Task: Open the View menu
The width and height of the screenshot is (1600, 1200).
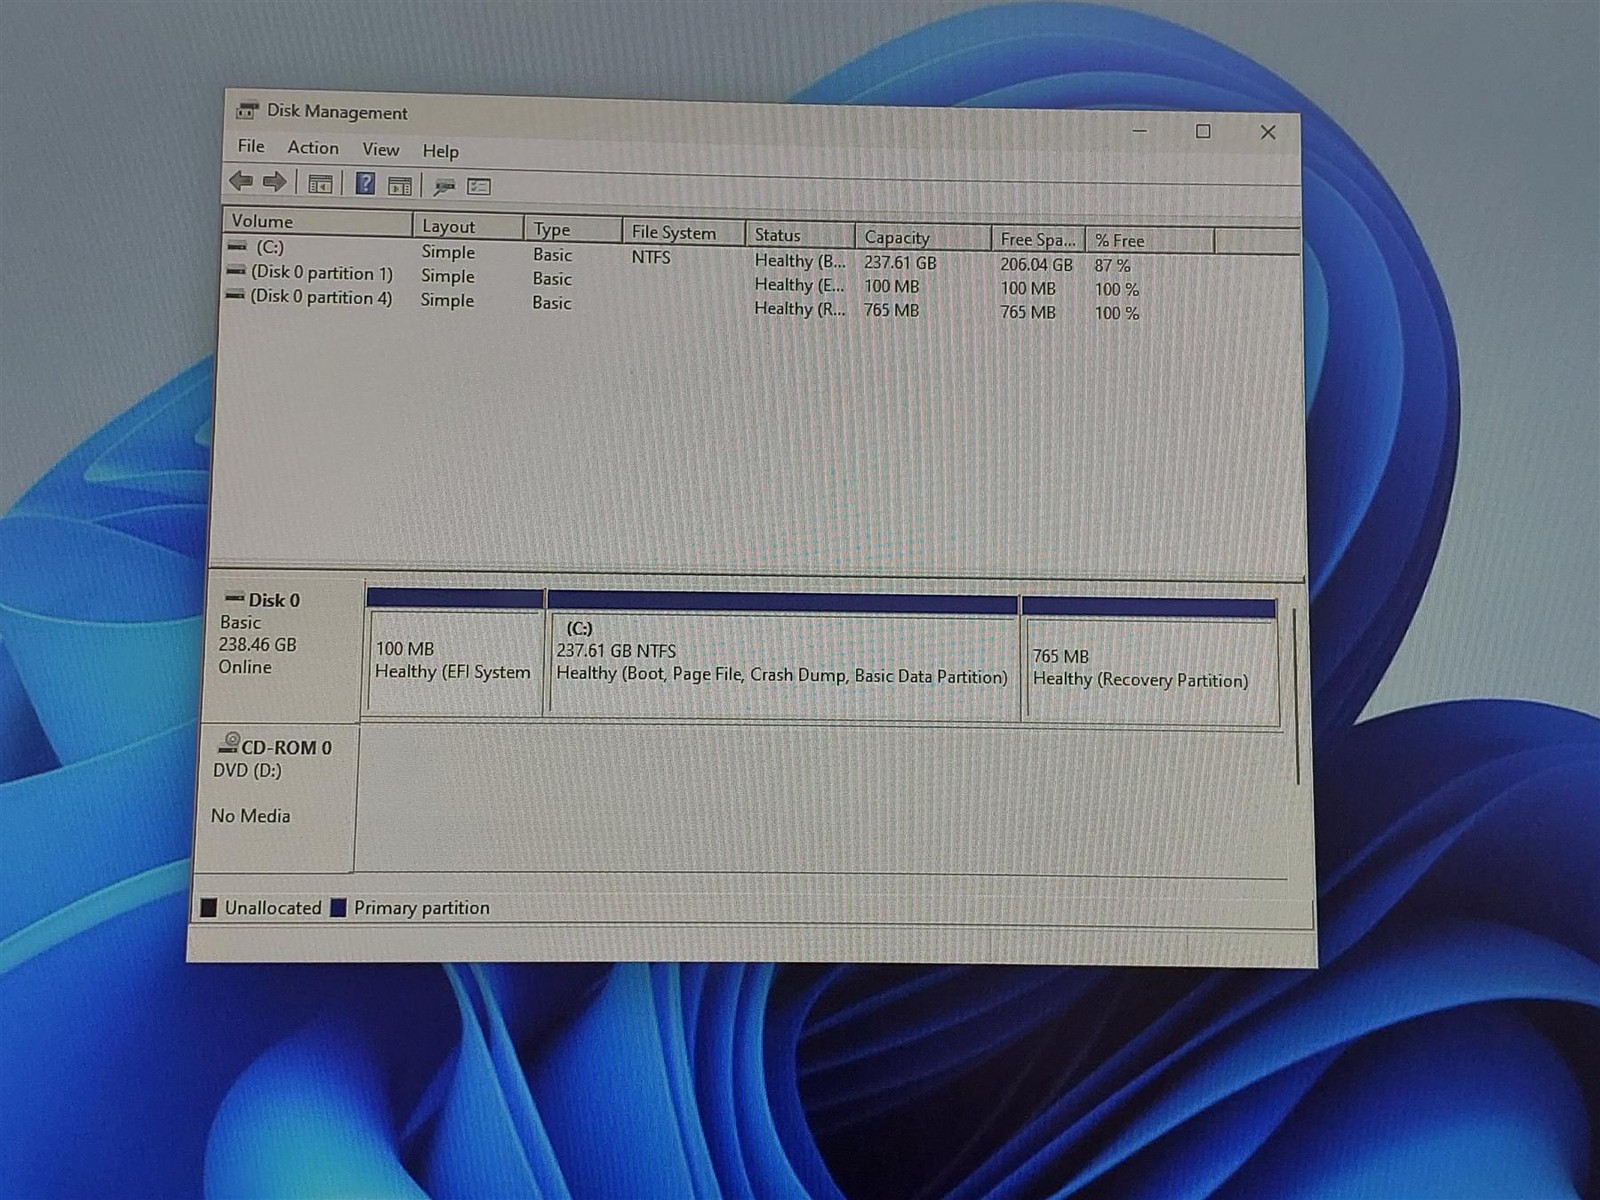Action: [381, 149]
